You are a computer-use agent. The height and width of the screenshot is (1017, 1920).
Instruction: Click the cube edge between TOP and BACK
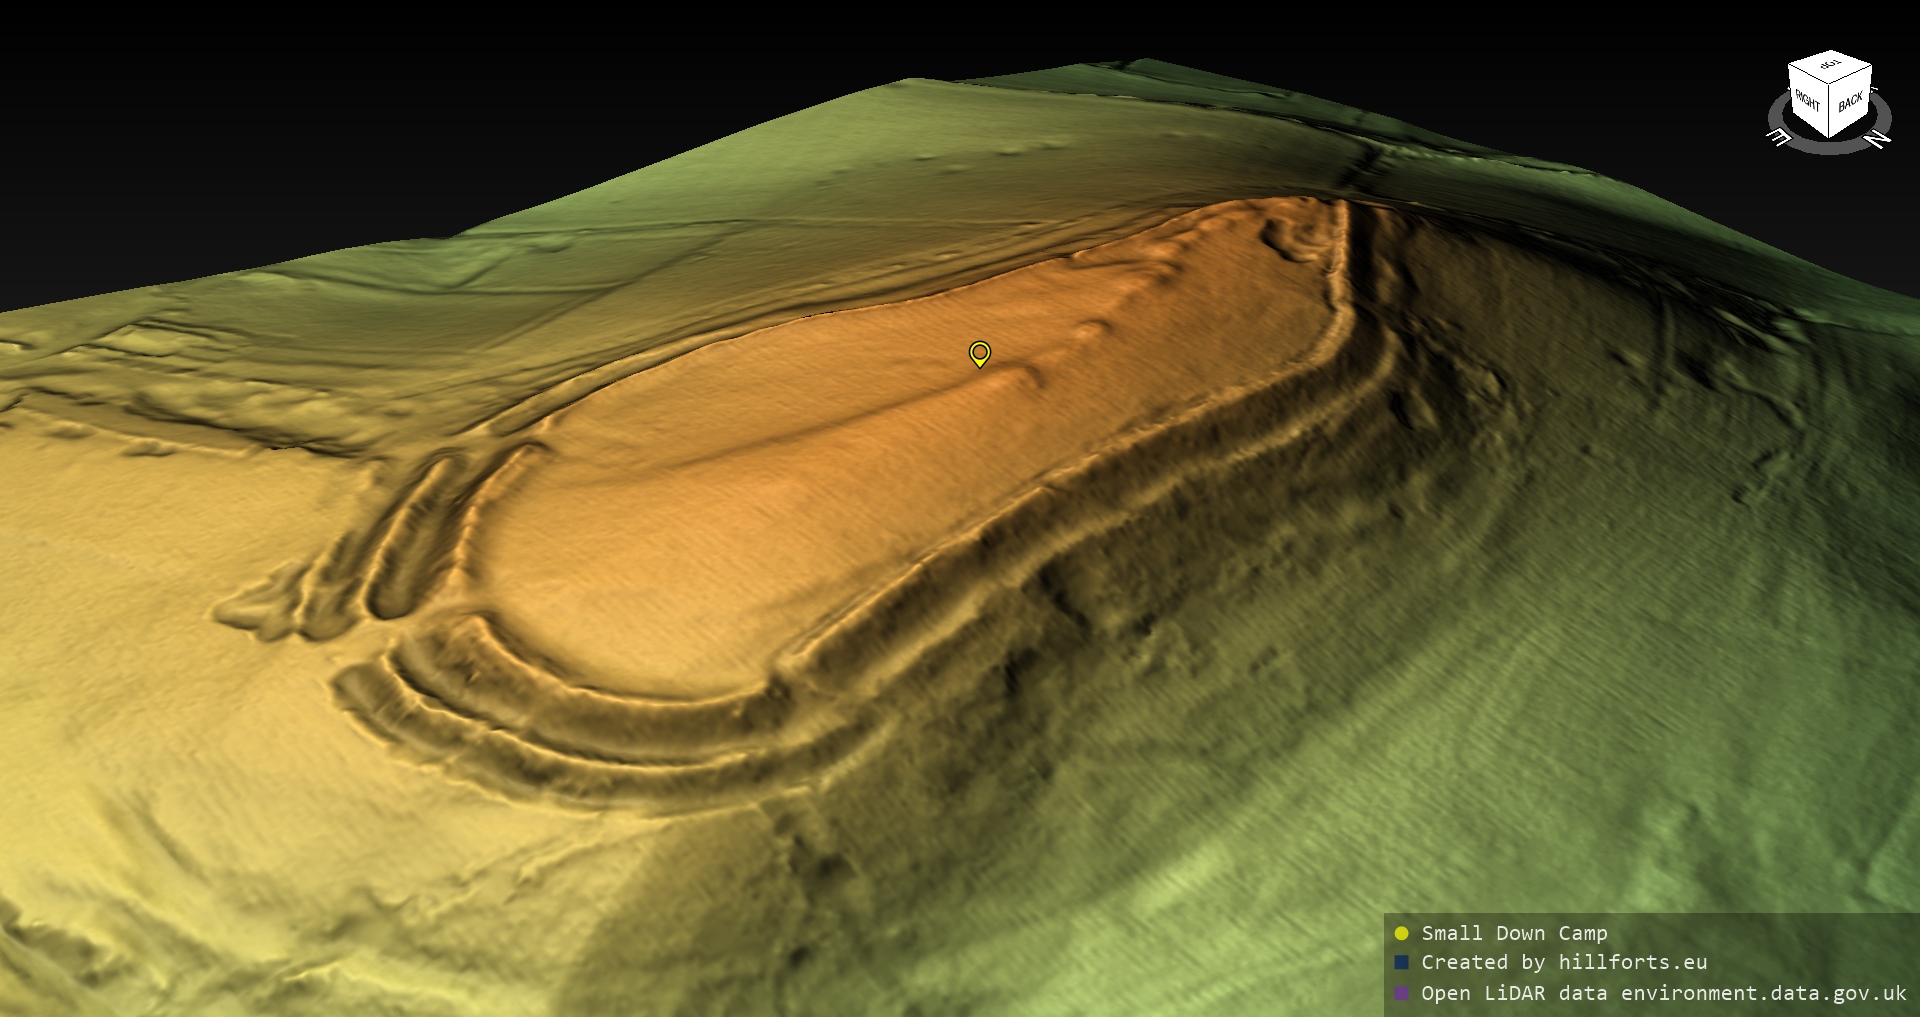click(x=1851, y=76)
